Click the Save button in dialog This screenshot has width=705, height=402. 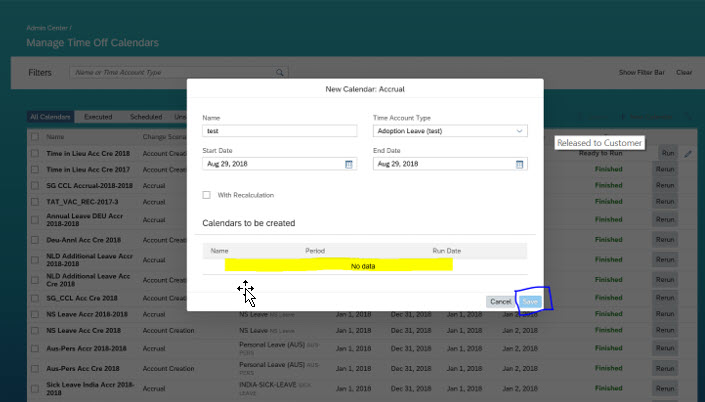click(x=530, y=302)
